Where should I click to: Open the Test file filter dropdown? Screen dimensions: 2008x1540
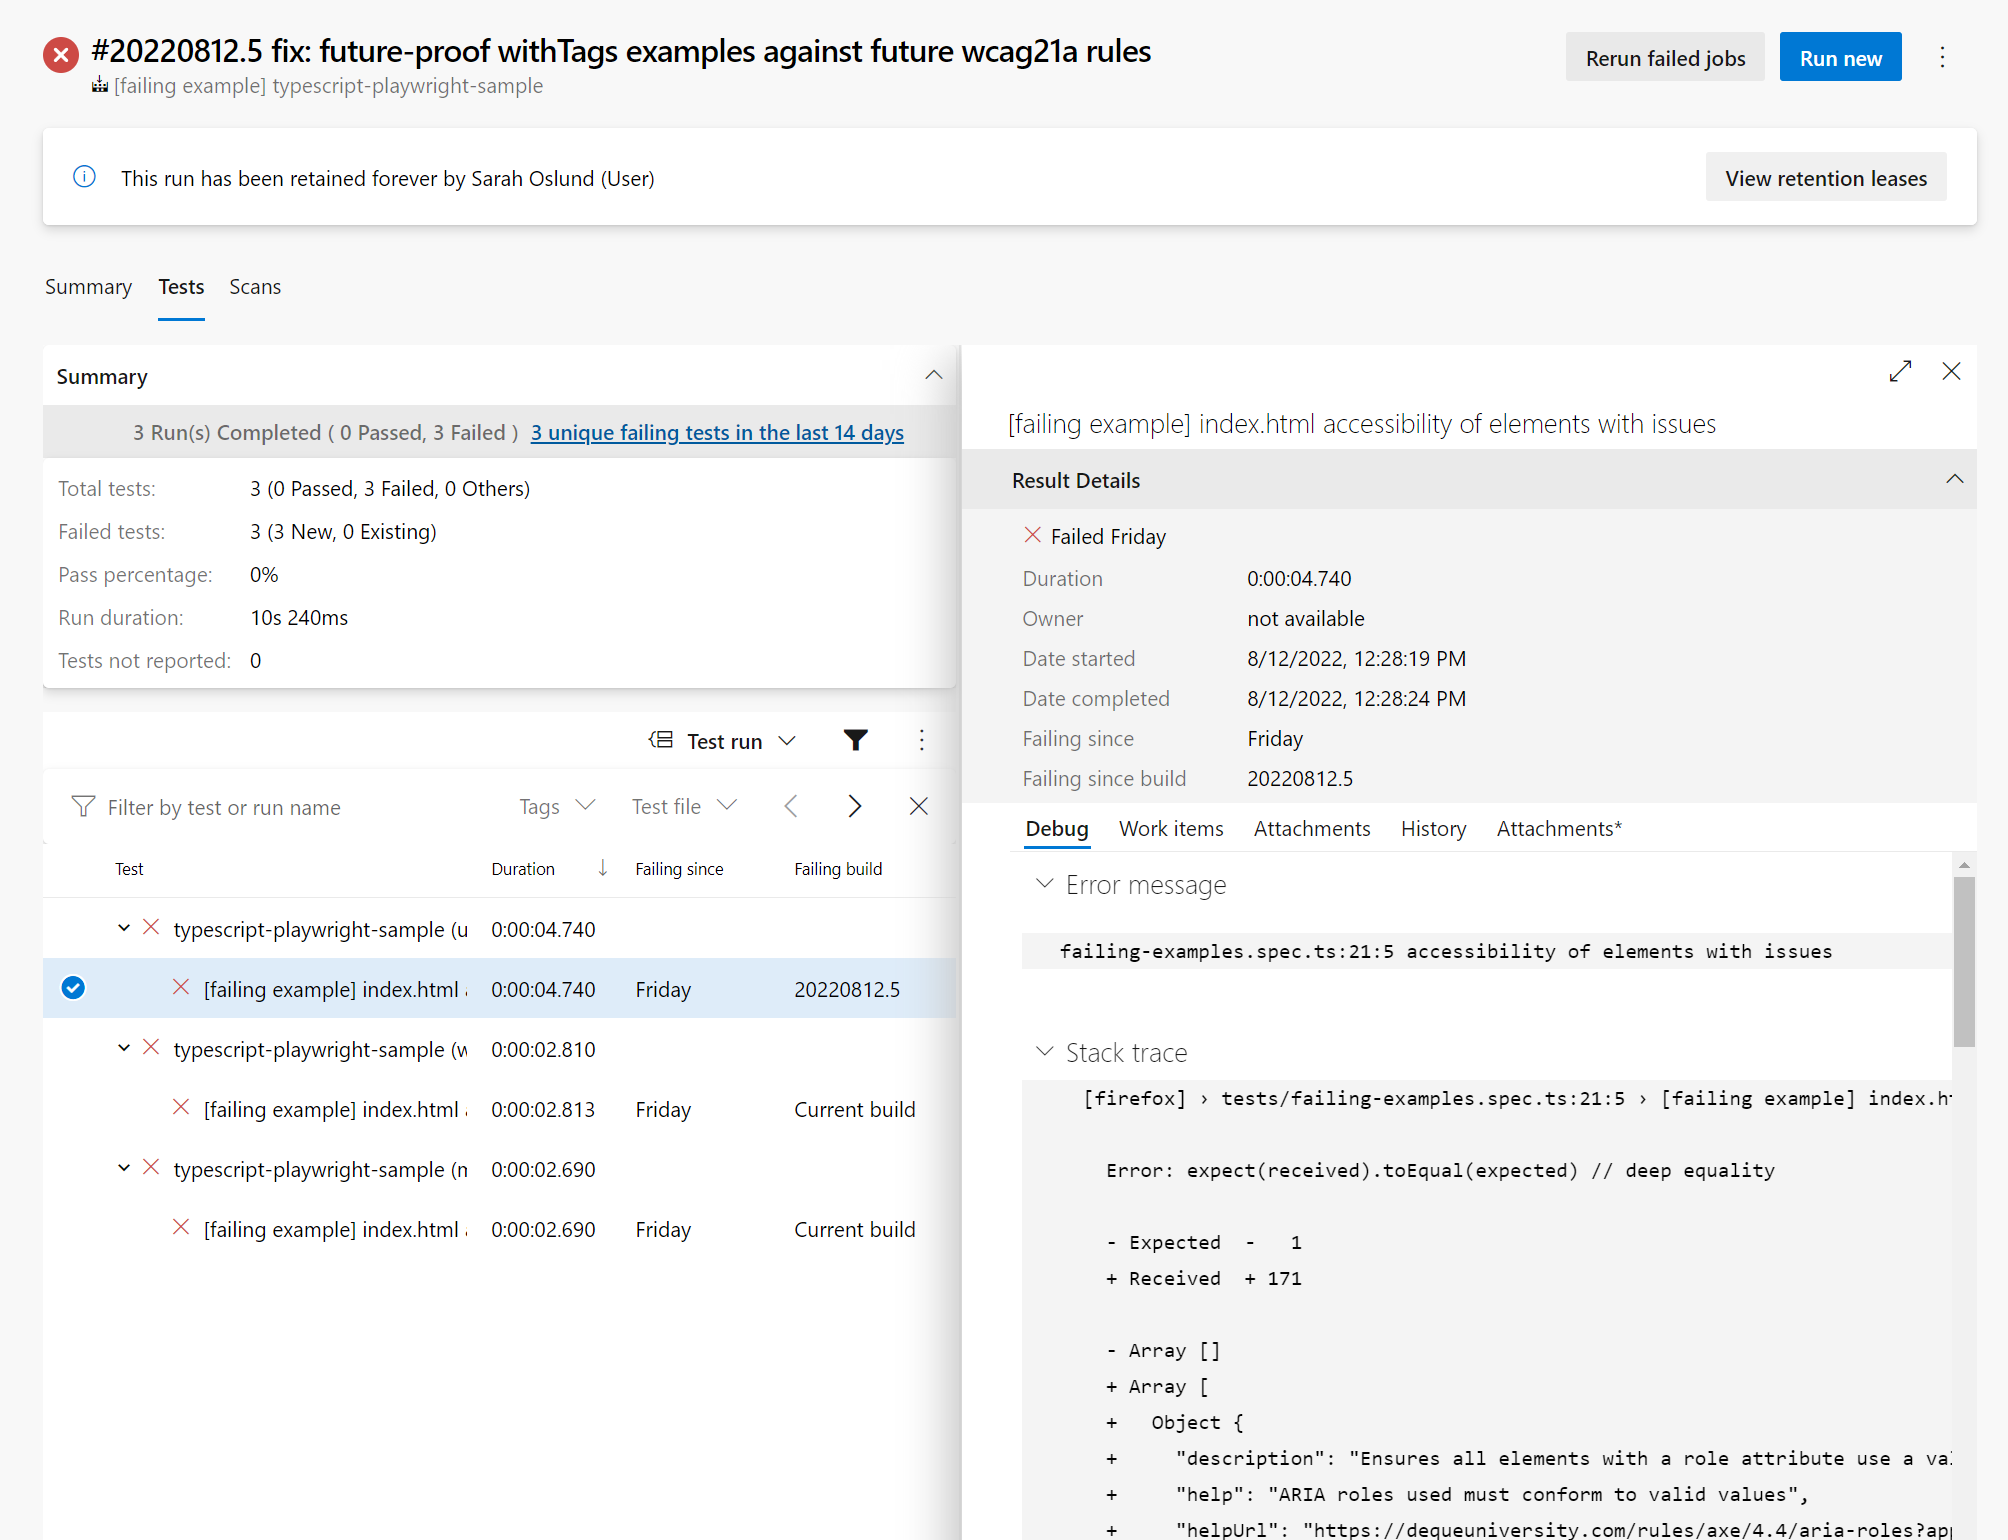[684, 806]
